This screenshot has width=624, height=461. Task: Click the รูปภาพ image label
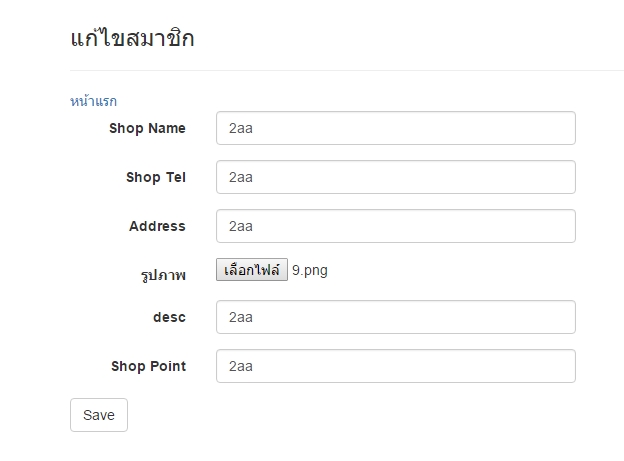coord(163,275)
